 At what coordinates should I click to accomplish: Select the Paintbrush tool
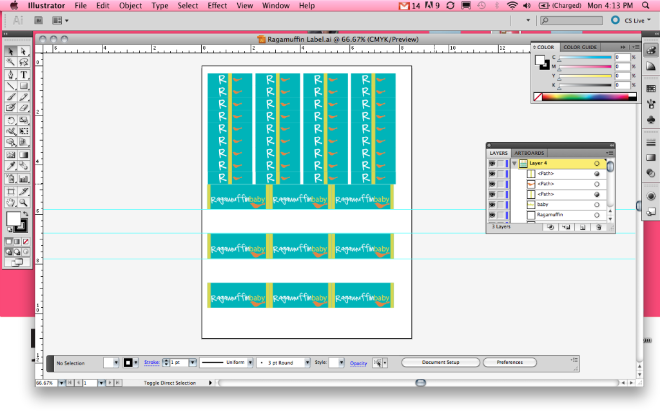(11, 97)
